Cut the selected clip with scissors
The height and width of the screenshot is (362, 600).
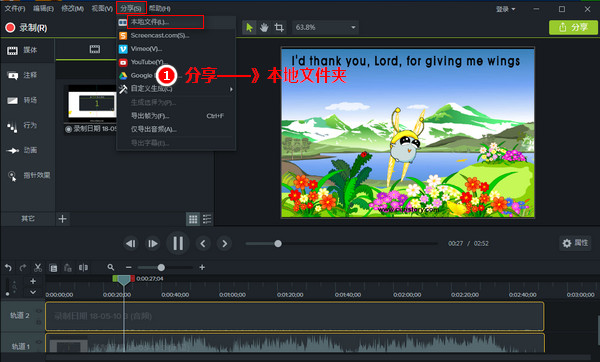[x=38, y=267]
